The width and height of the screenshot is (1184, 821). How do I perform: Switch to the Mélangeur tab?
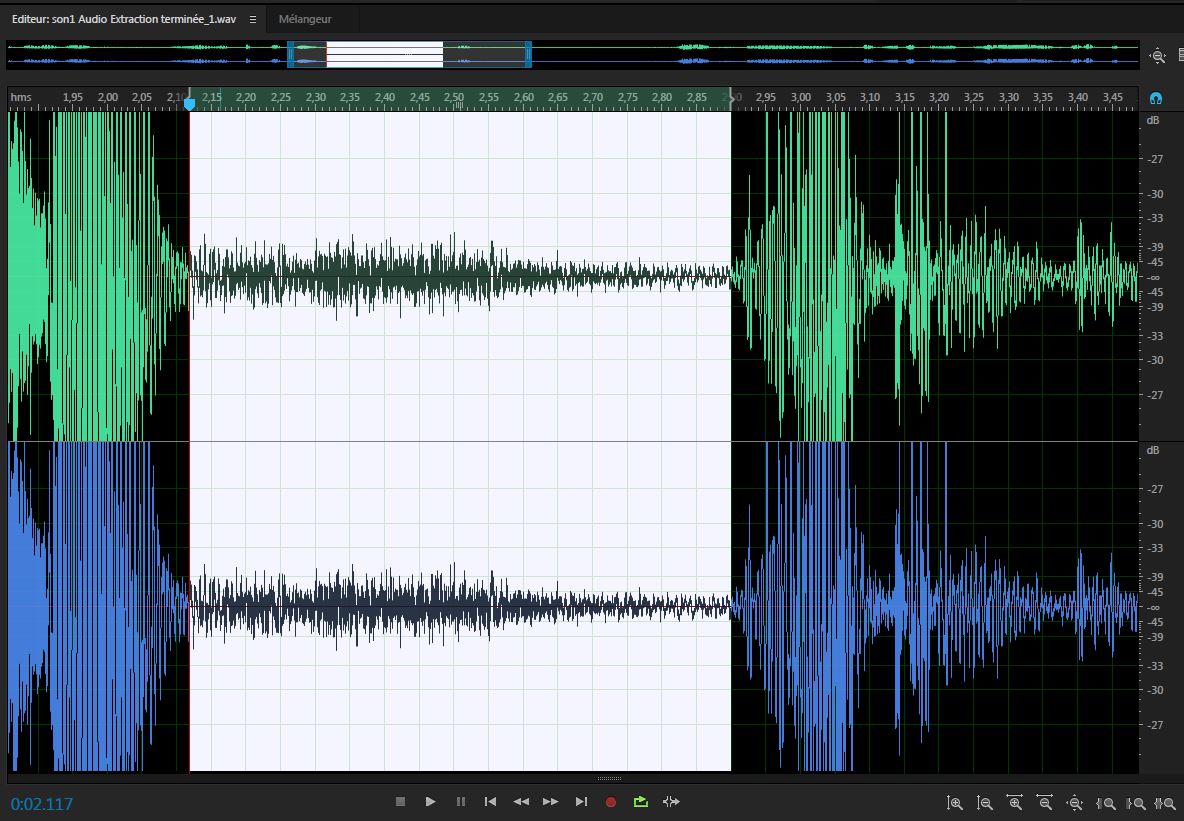[x=305, y=19]
